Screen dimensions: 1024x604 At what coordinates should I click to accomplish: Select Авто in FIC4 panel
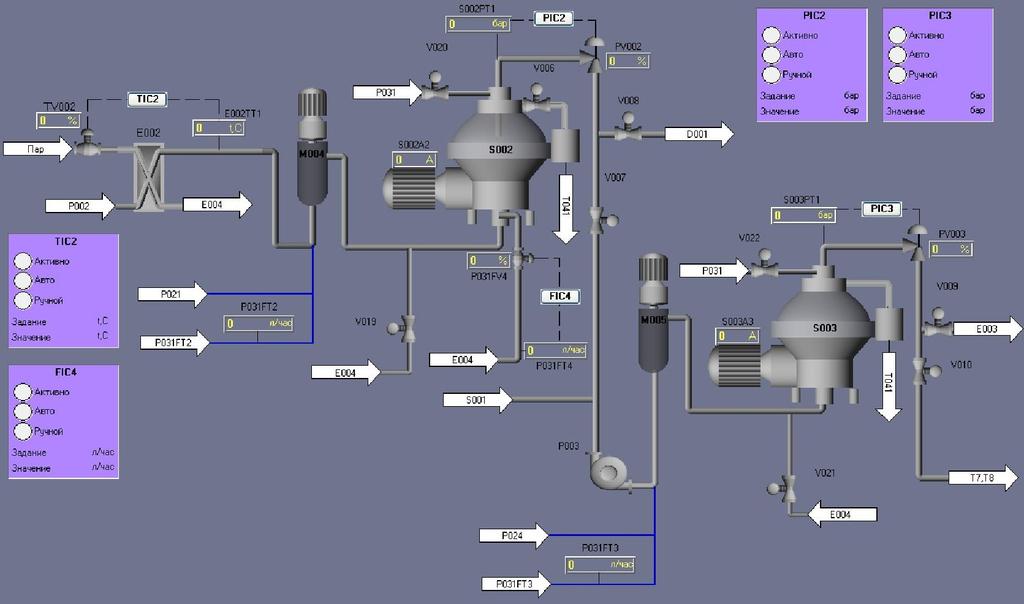click(23, 411)
